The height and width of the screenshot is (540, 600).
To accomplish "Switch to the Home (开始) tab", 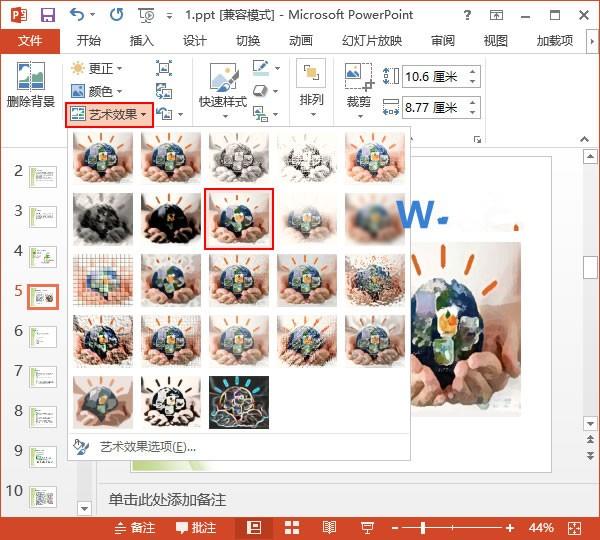I will 88,41.
